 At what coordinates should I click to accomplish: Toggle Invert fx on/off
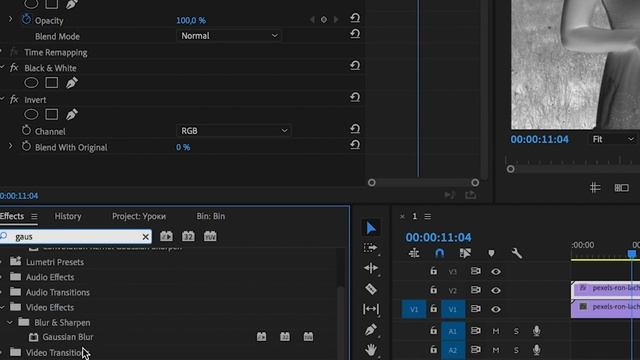14,99
